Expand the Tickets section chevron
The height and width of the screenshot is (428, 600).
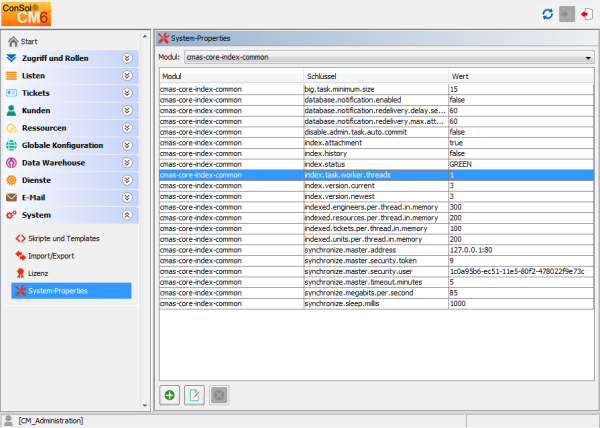[x=127, y=93]
